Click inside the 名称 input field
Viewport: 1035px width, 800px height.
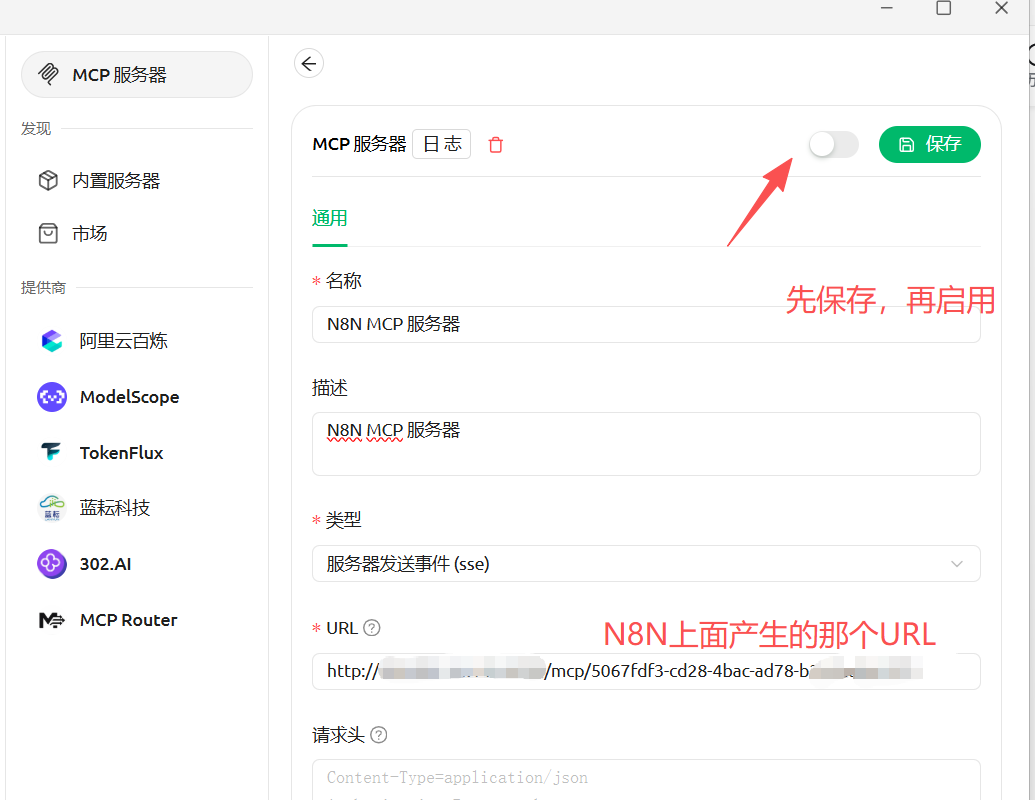point(646,324)
